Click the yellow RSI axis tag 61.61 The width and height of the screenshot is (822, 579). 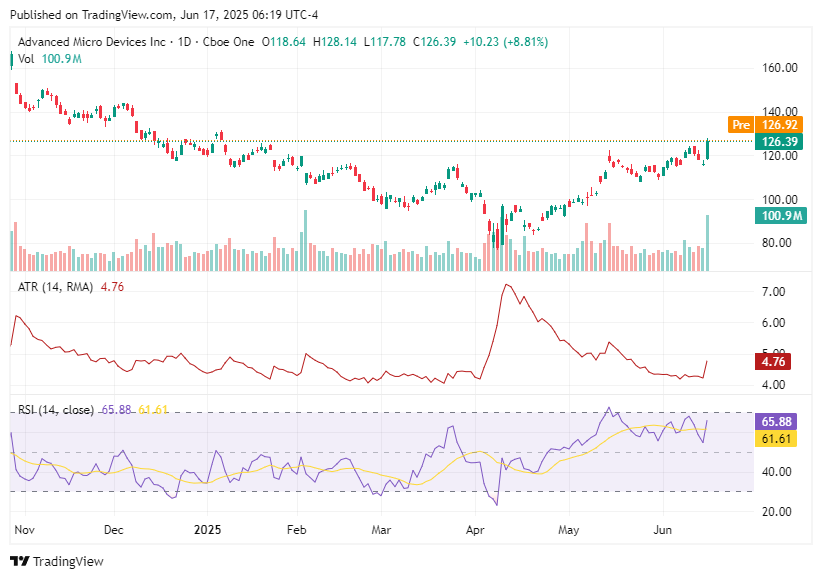776,438
